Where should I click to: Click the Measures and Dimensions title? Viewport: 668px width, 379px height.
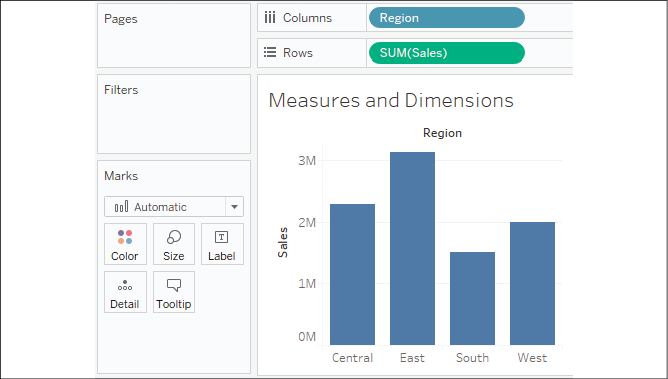[391, 100]
